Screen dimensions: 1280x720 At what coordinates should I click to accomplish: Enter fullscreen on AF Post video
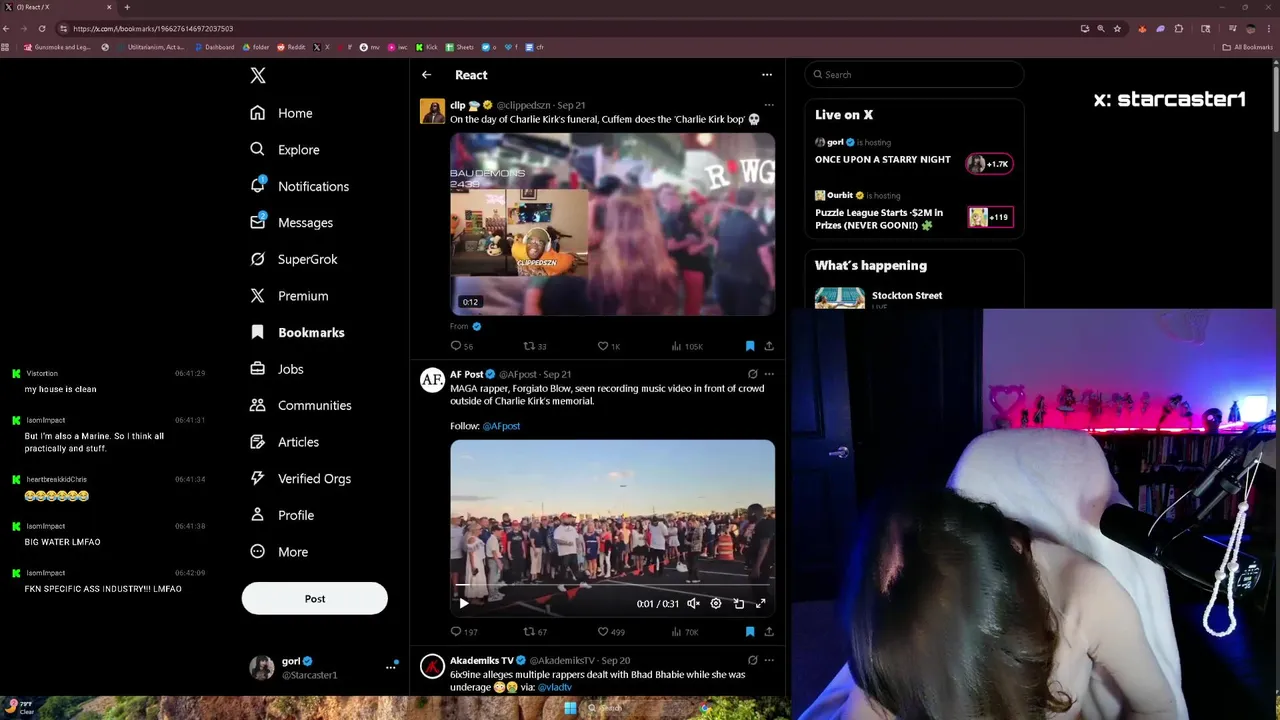(761, 603)
